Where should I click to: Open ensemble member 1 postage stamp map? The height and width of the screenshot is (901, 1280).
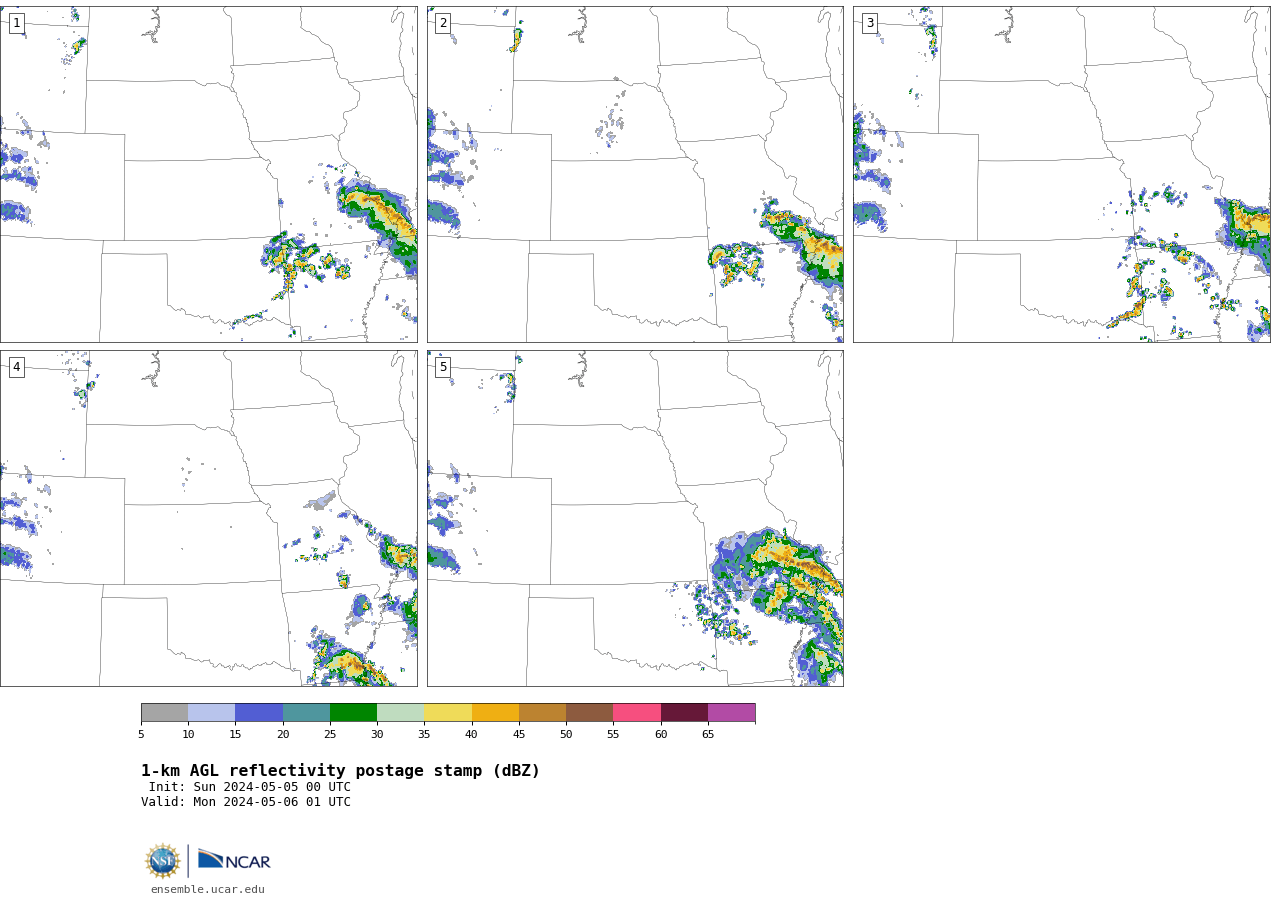tap(208, 174)
